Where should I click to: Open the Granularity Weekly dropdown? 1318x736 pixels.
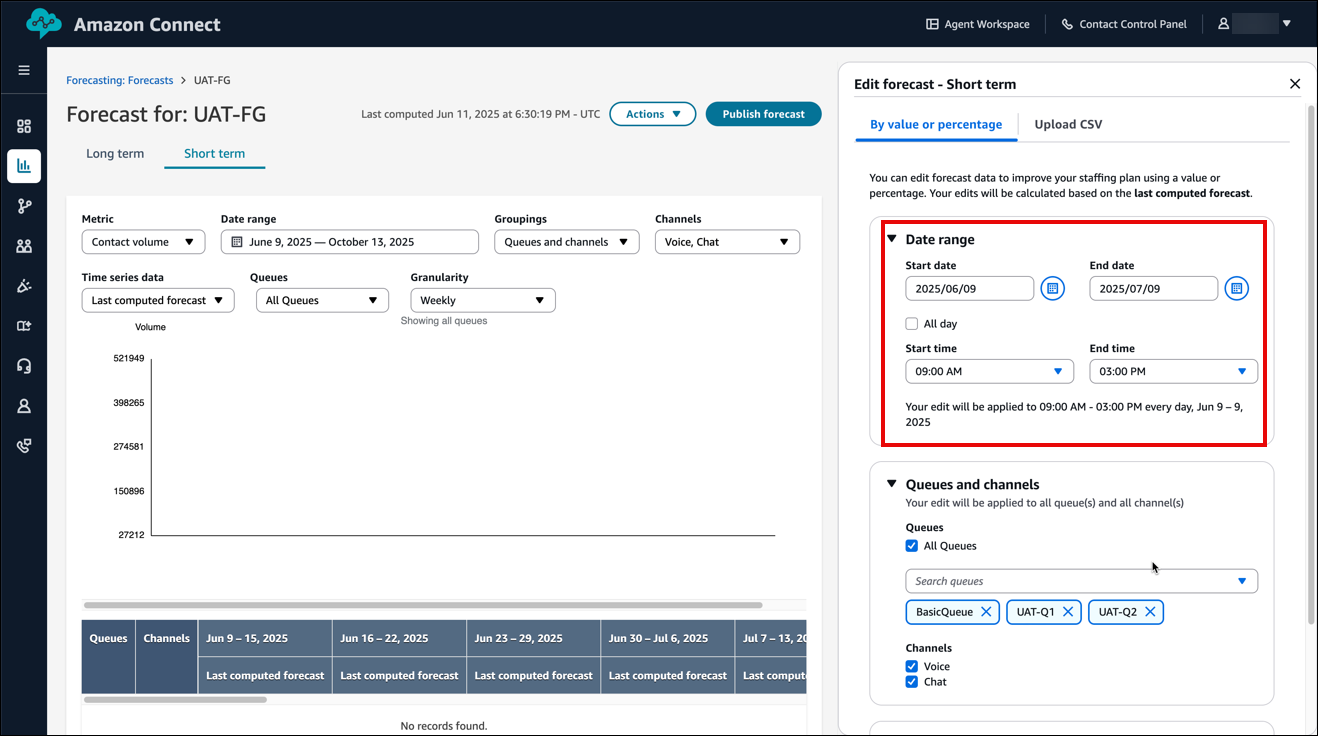482,300
